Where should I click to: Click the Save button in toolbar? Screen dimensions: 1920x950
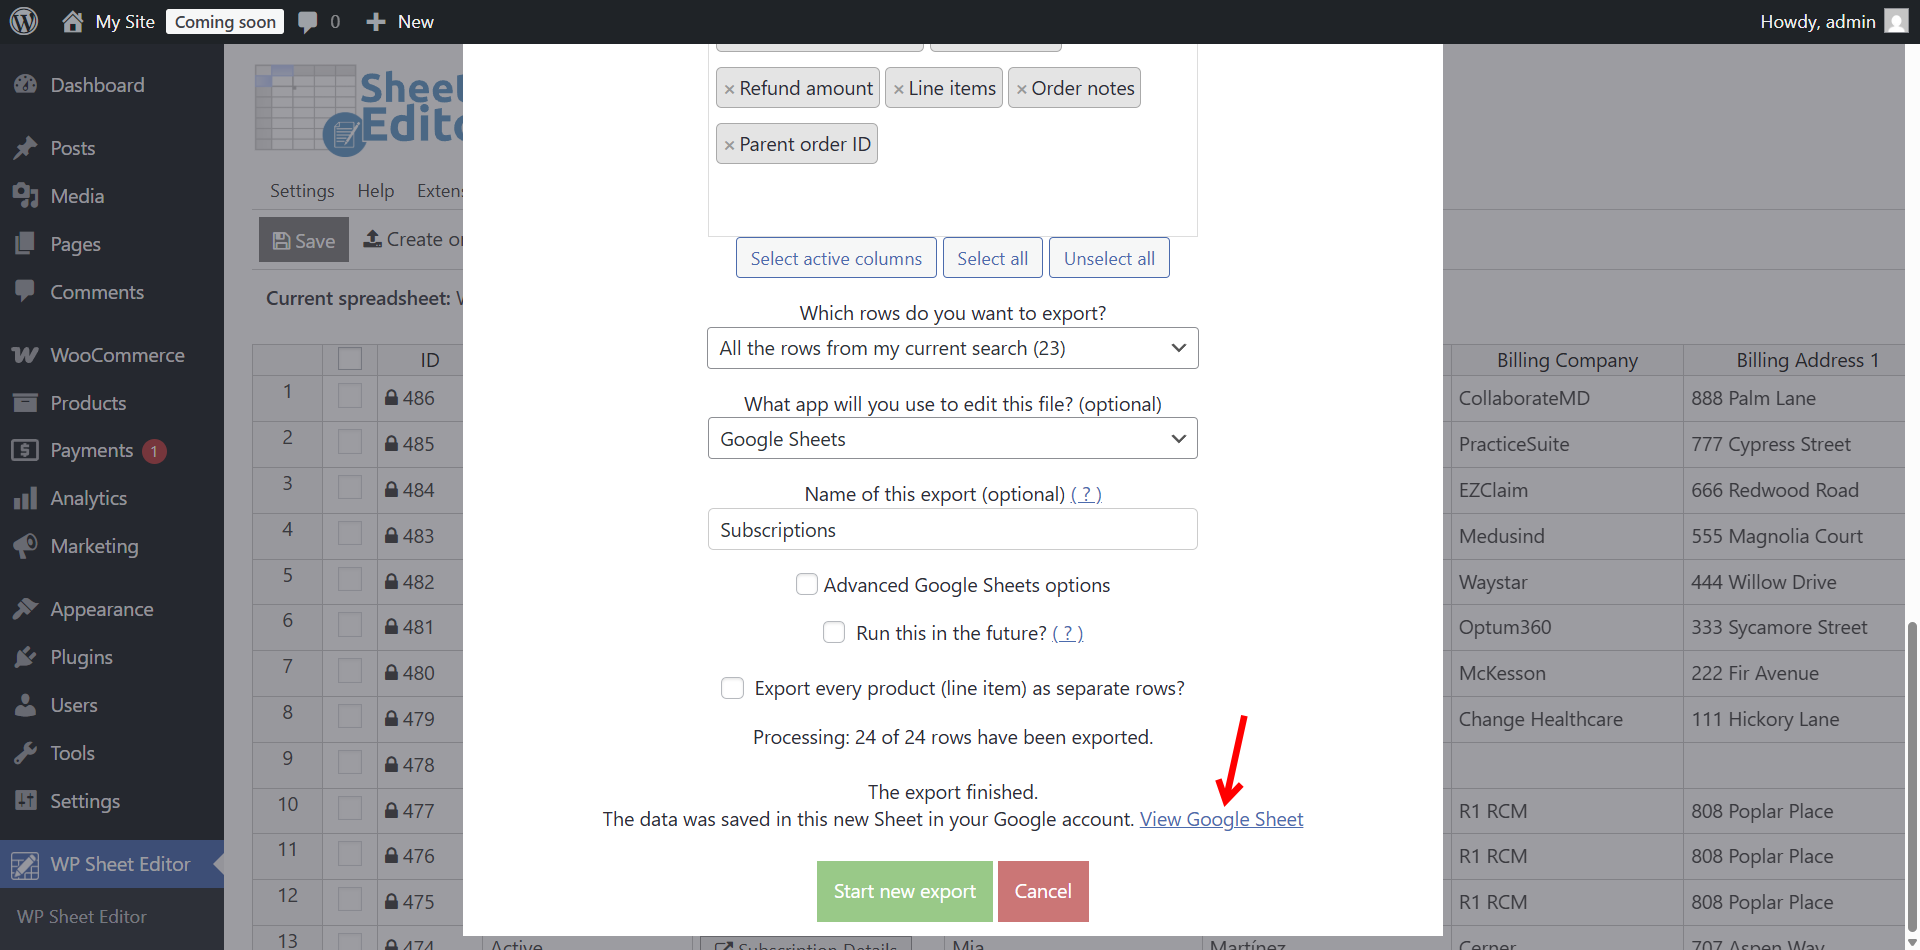304,240
